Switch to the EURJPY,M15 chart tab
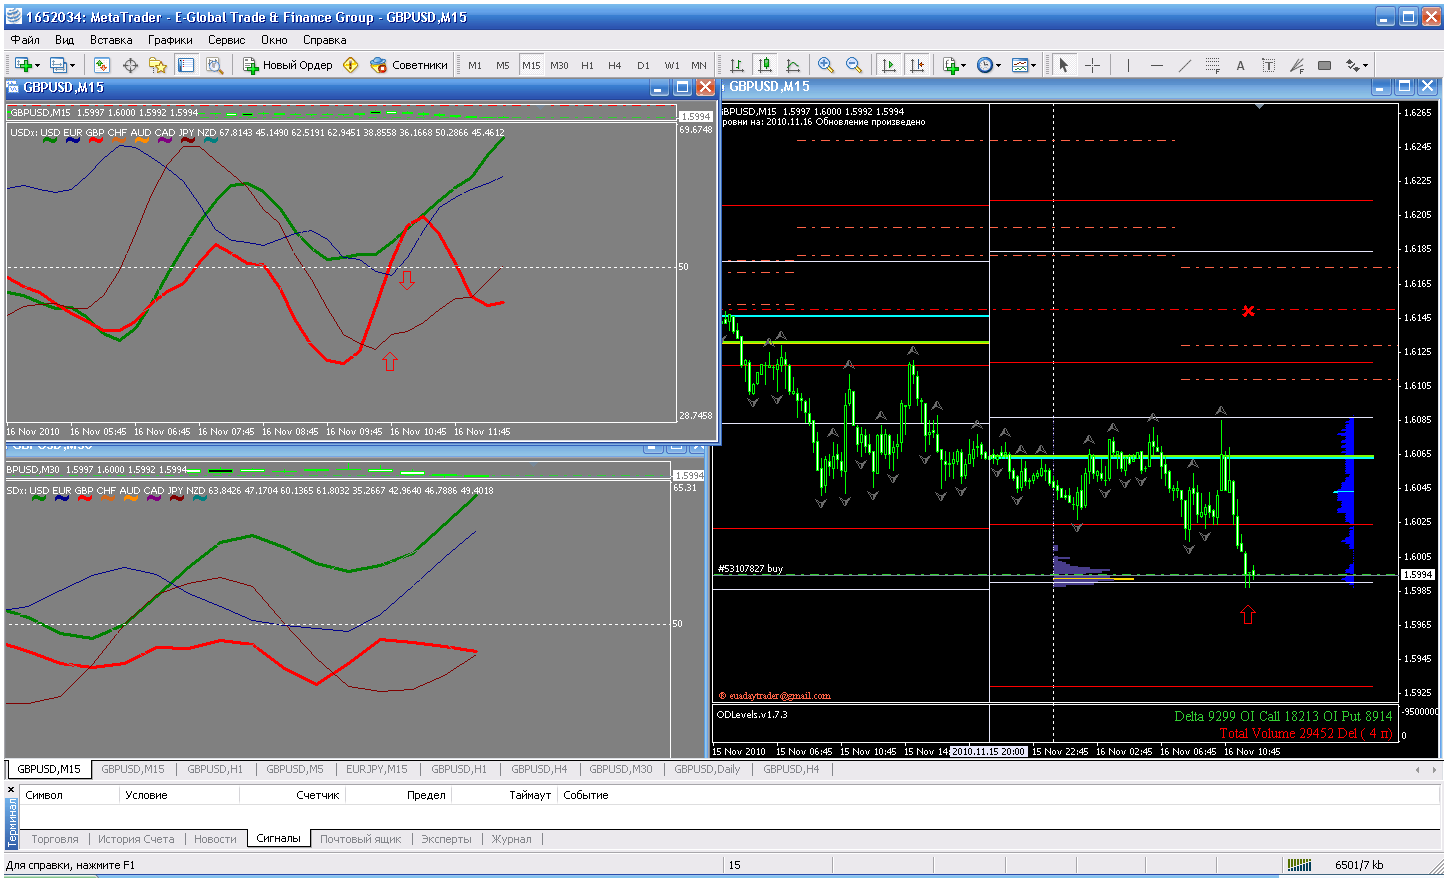The image size is (1448, 878). [x=376, y=769]
